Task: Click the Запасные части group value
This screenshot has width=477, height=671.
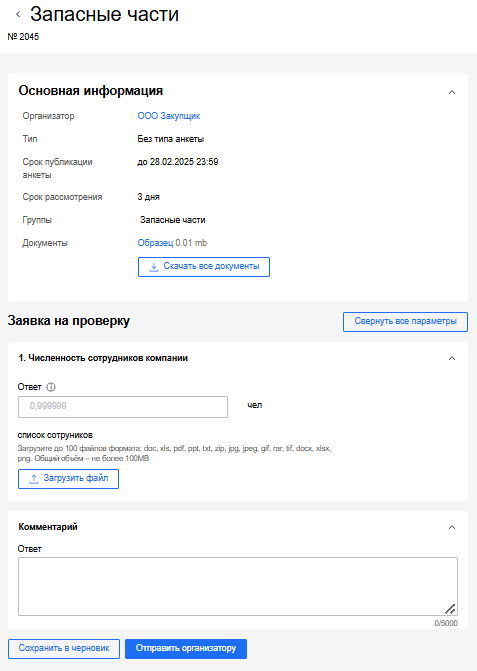Action: (x=172, y=220)
